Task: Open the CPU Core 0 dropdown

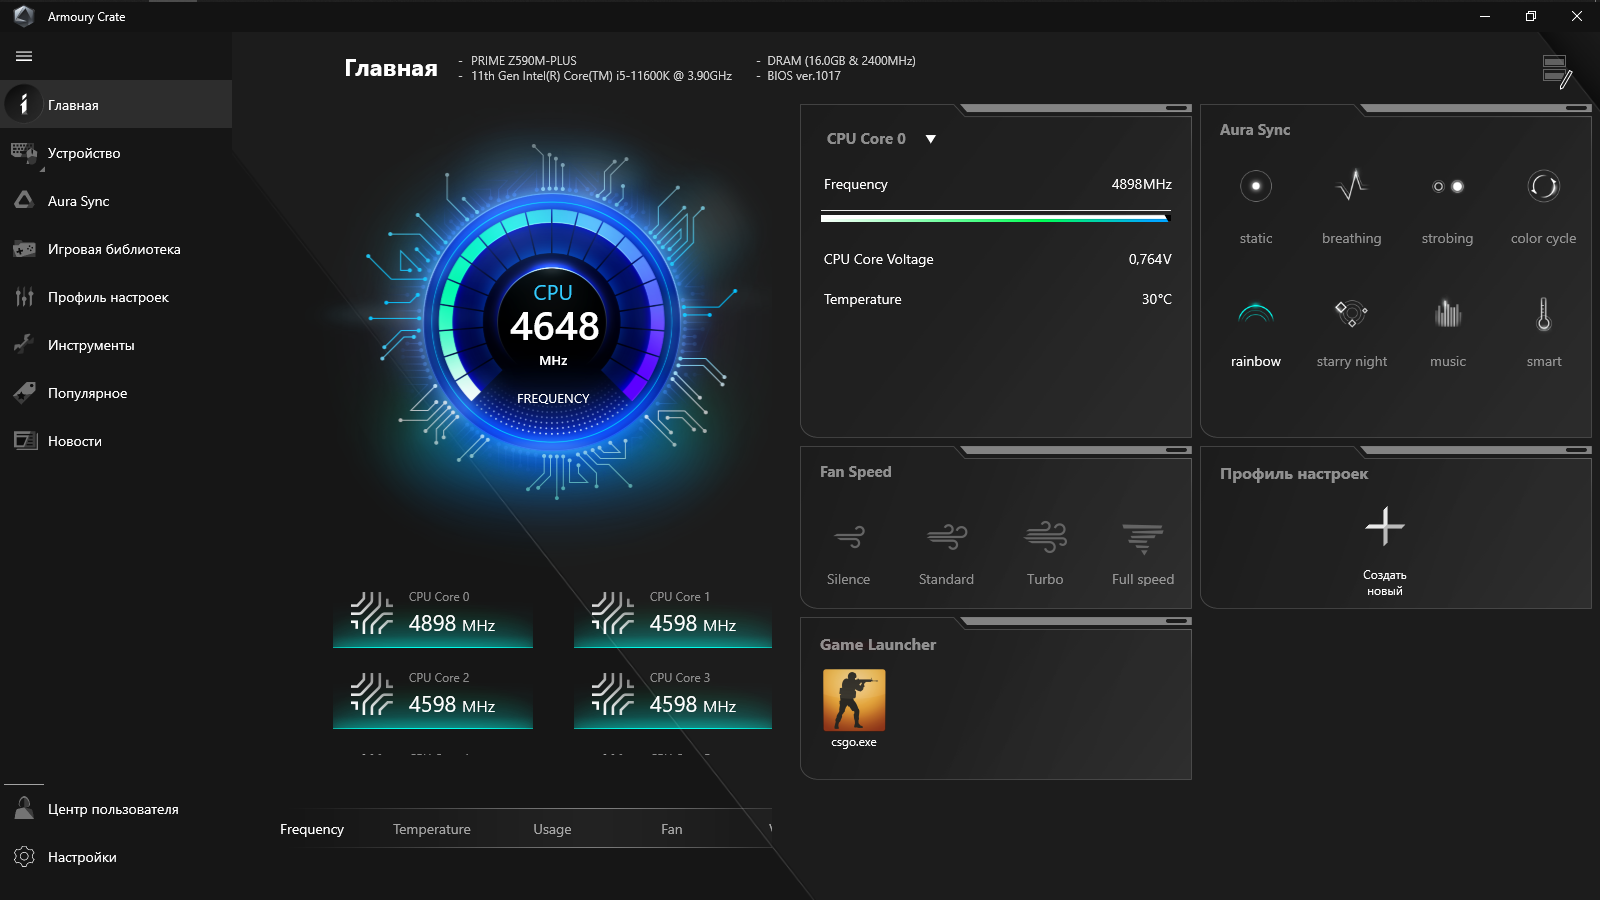Action: pyautogui.click(x=930, y=139)
